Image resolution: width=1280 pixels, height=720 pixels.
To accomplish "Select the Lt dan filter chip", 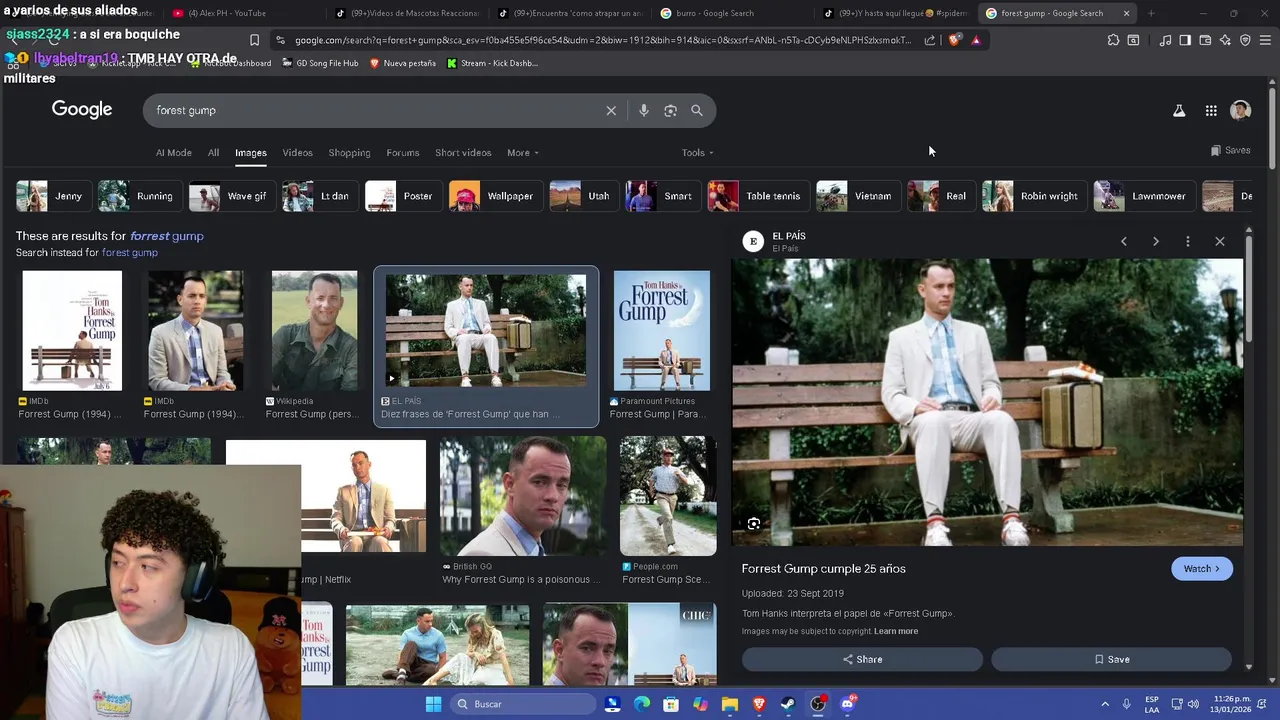I will click(320, 196).
